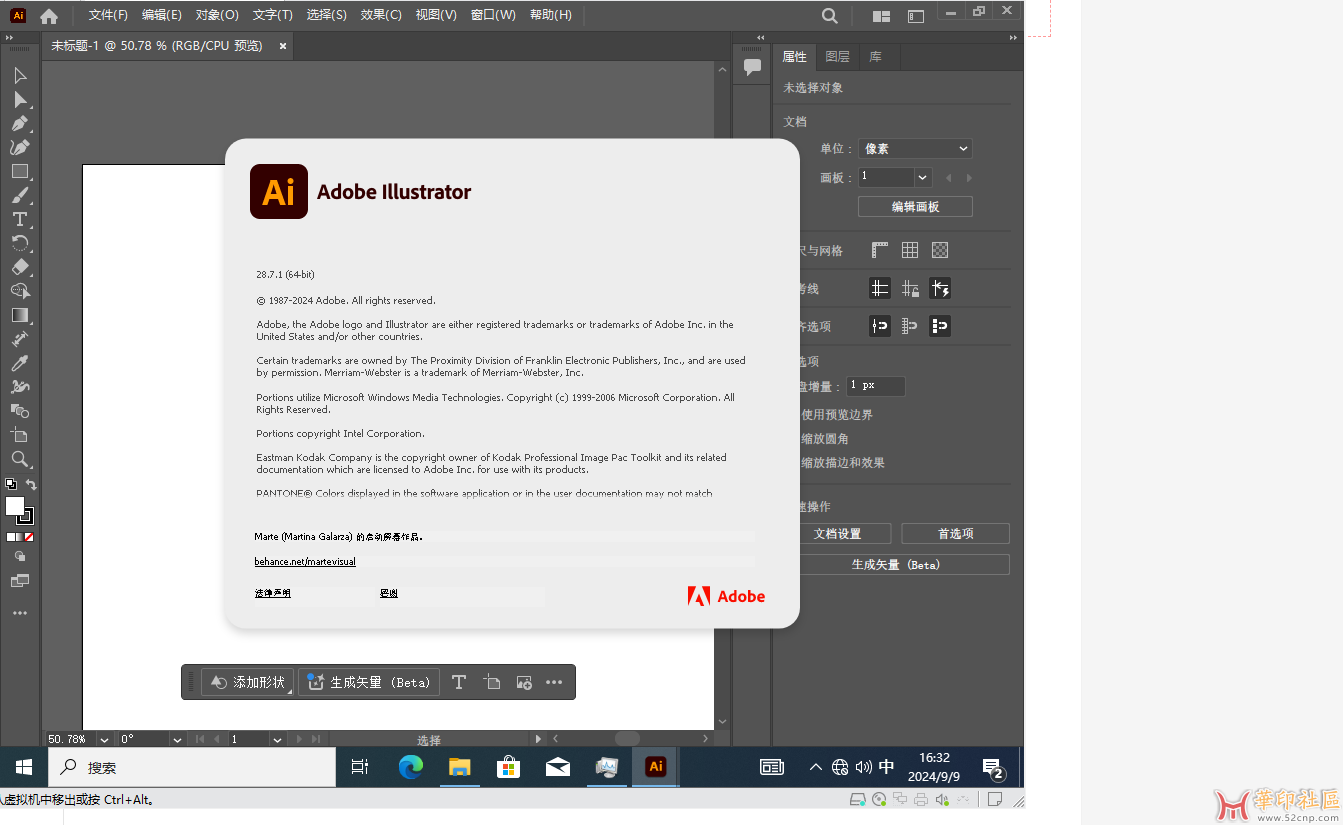Select the Gradient tool
The width and height of the screenshot is (1343, 825).
tap(20, 315)
